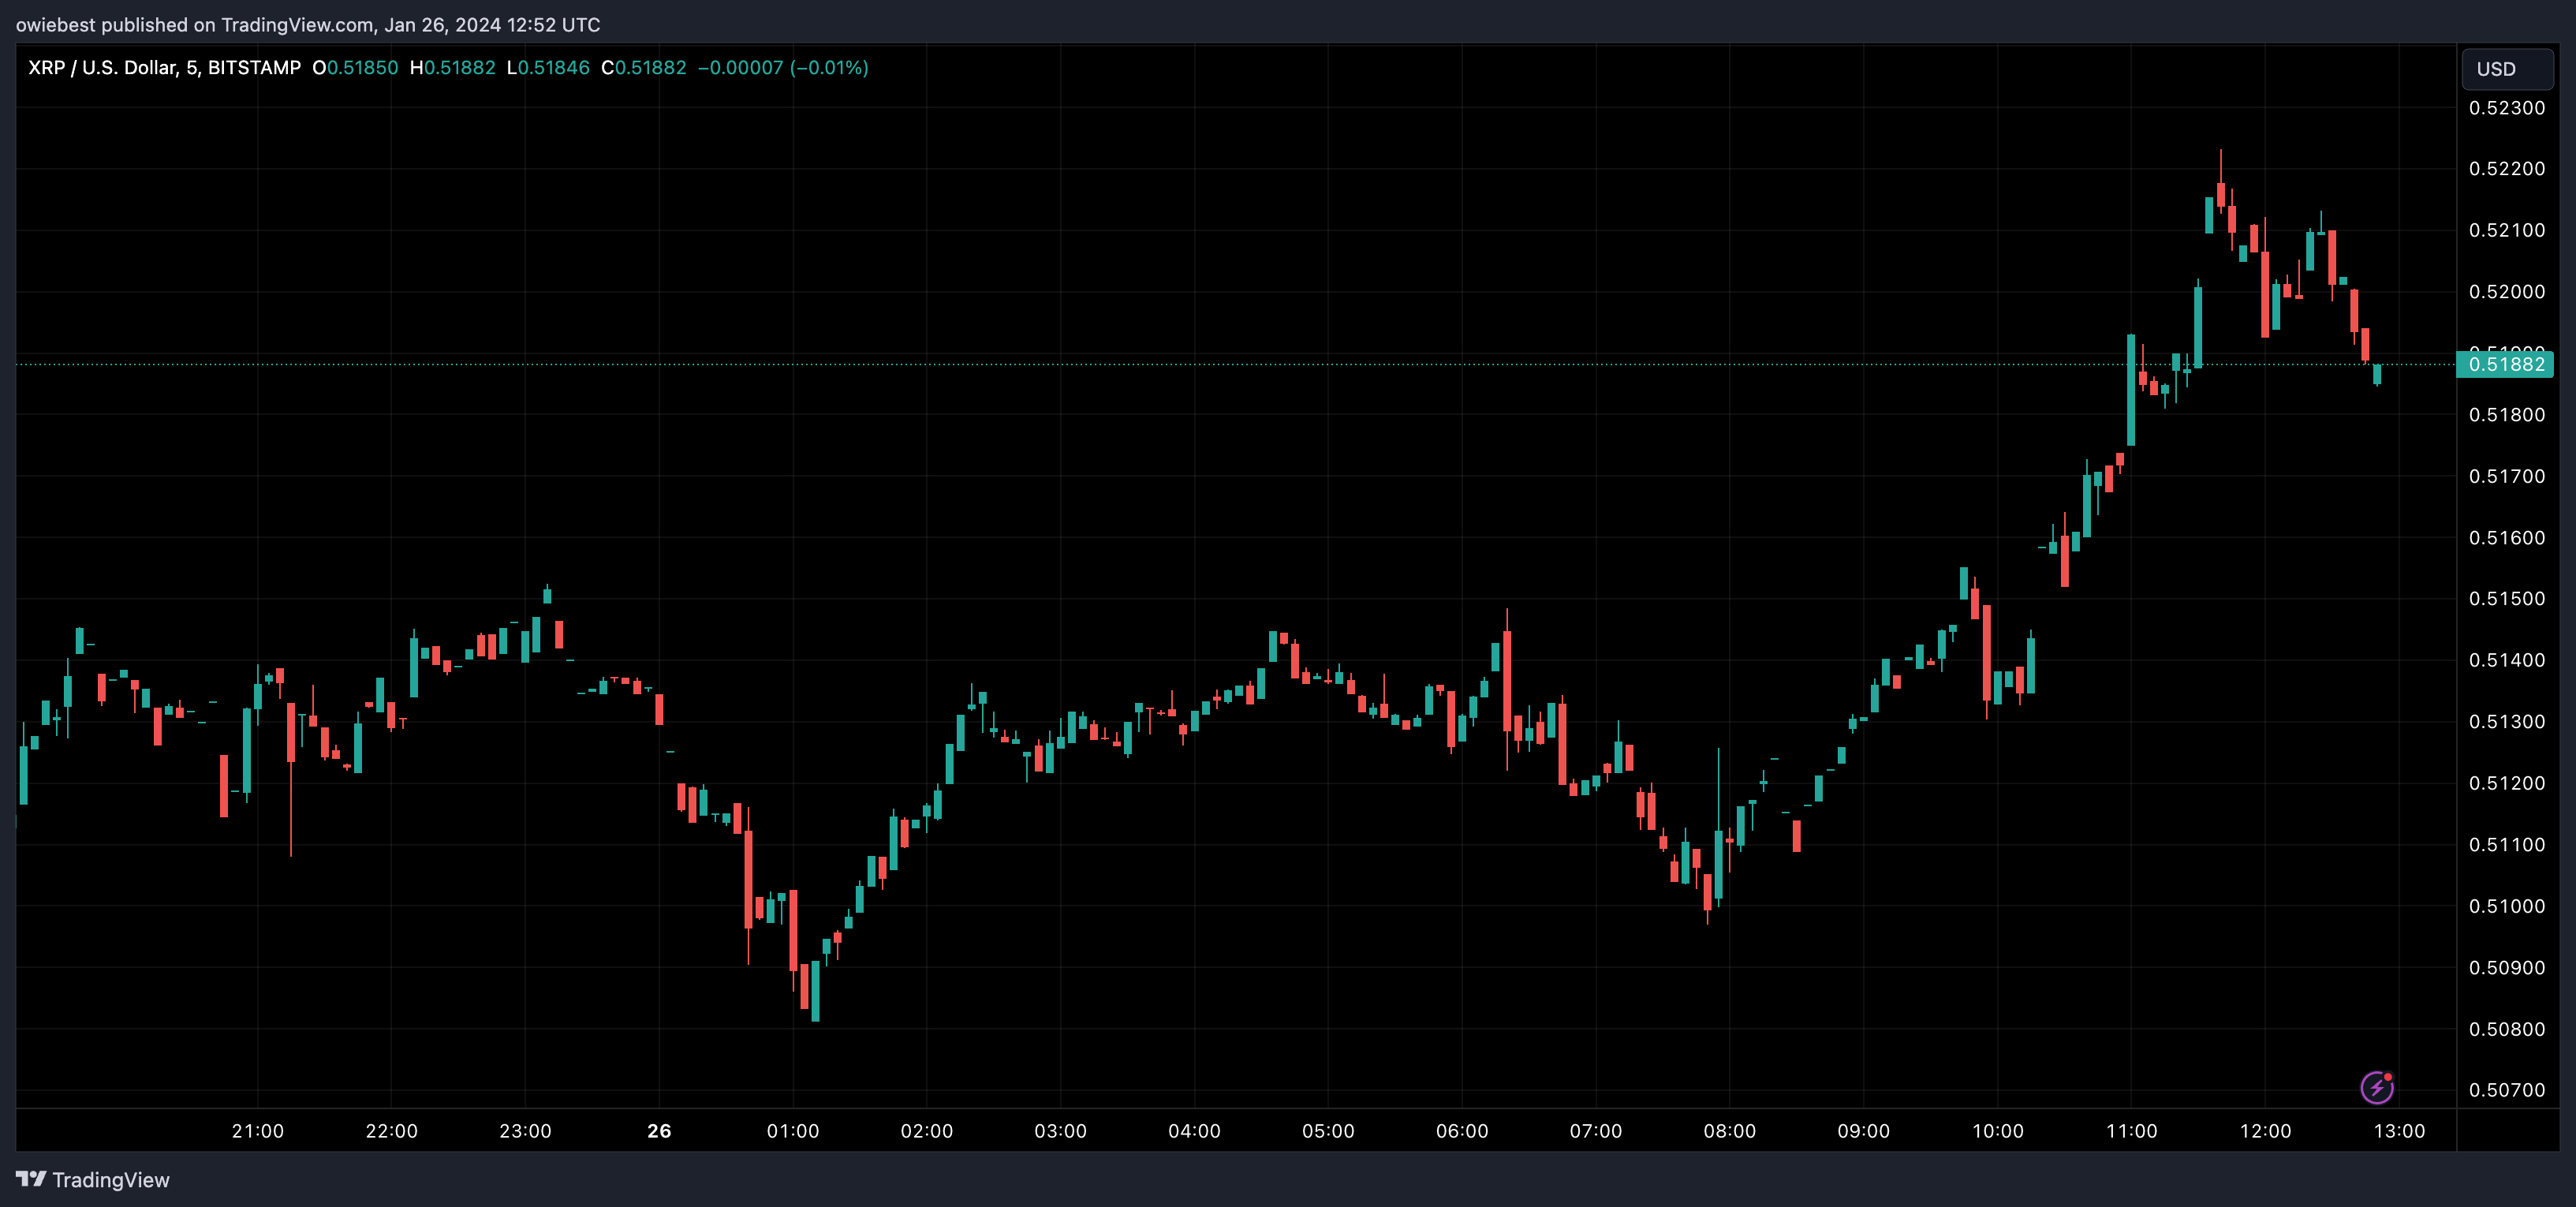
Task: Select the bold 26 date marker
Action: 659,1131
